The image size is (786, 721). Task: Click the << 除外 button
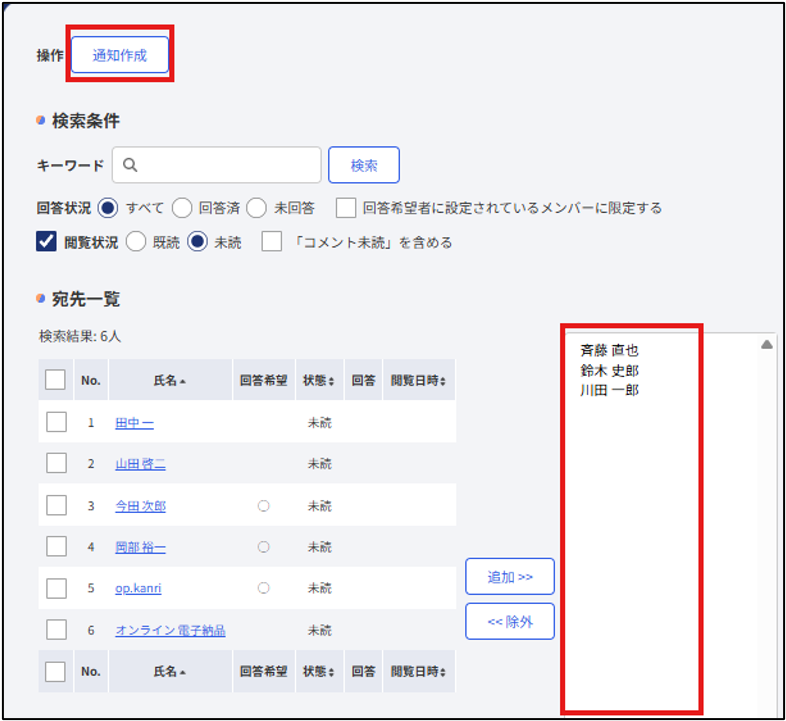click(510, 622)
